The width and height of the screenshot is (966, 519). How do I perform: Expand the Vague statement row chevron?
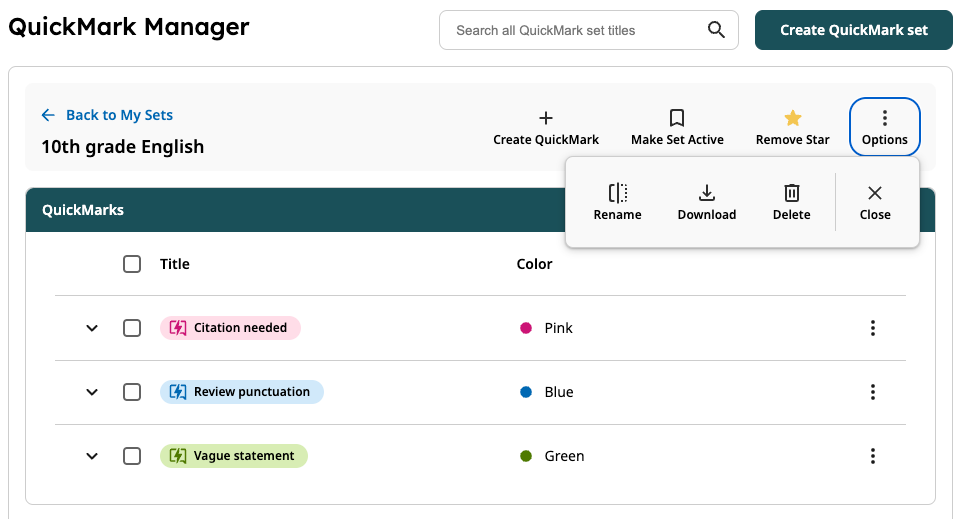point(92,456)
